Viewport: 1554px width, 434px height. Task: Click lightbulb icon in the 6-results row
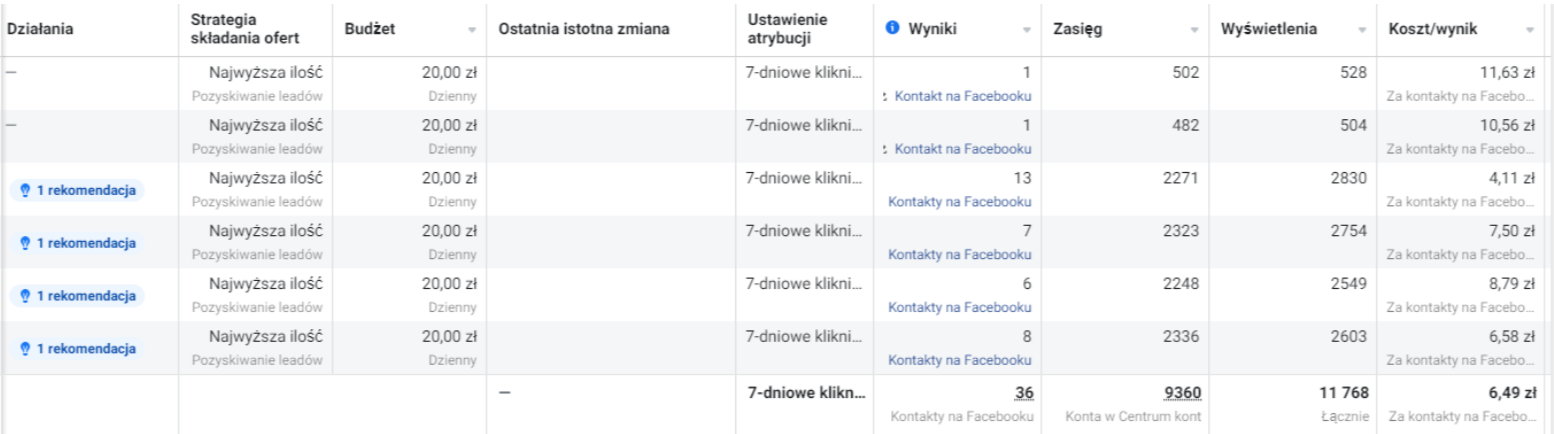26,296
